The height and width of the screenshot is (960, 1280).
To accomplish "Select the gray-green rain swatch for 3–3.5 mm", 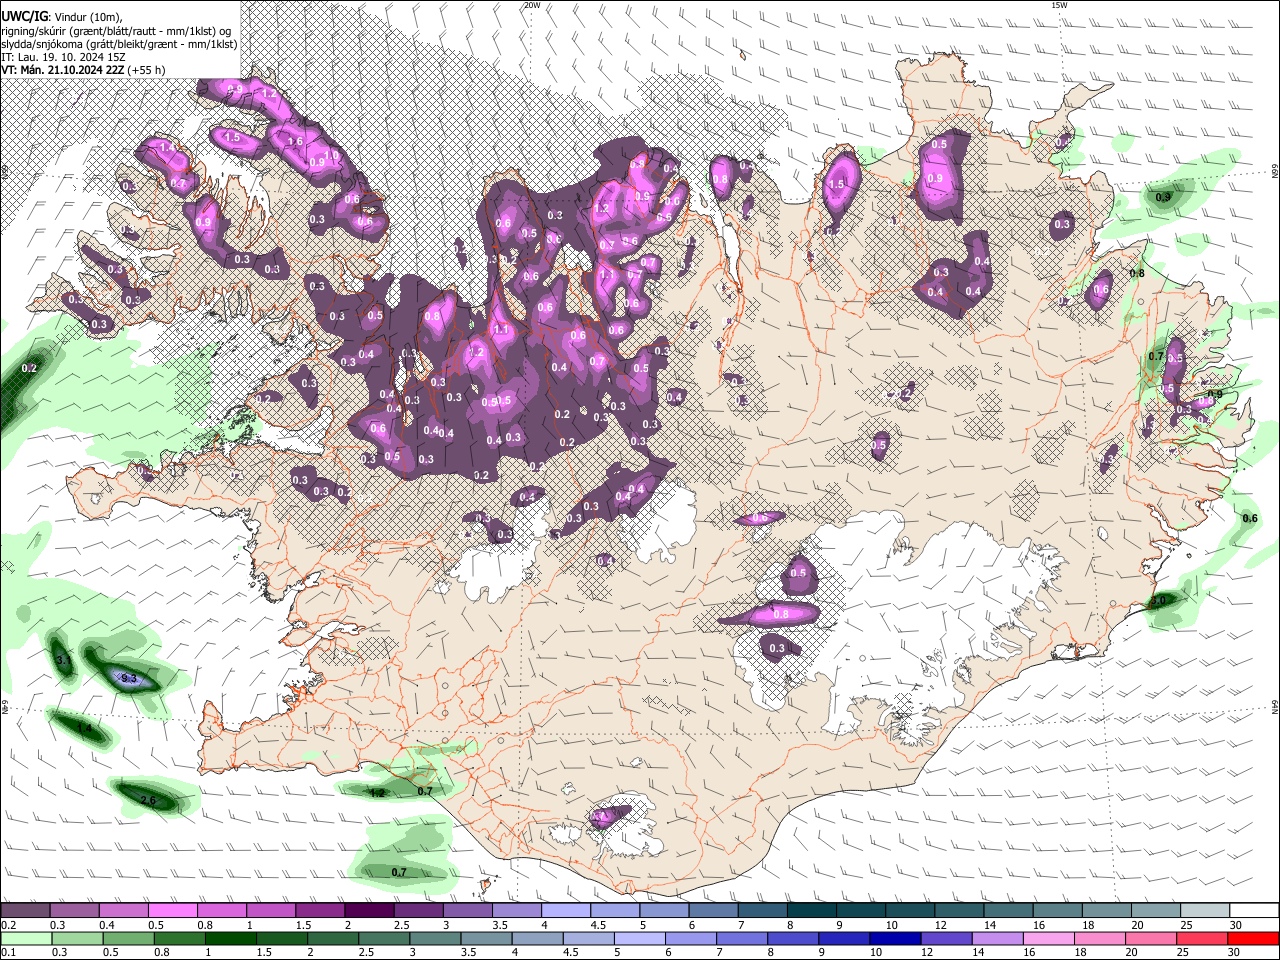I will tap(435, 938).
